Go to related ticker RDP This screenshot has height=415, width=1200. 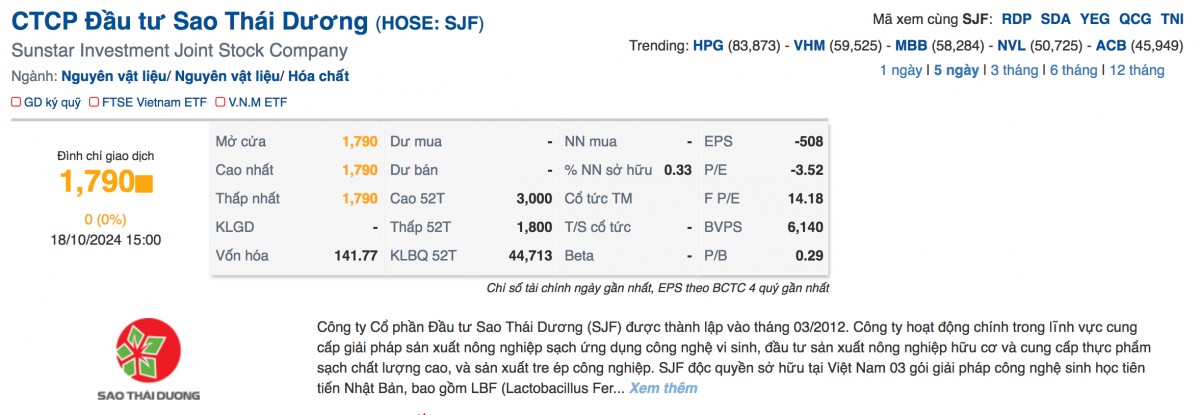tap(1016, 19)
